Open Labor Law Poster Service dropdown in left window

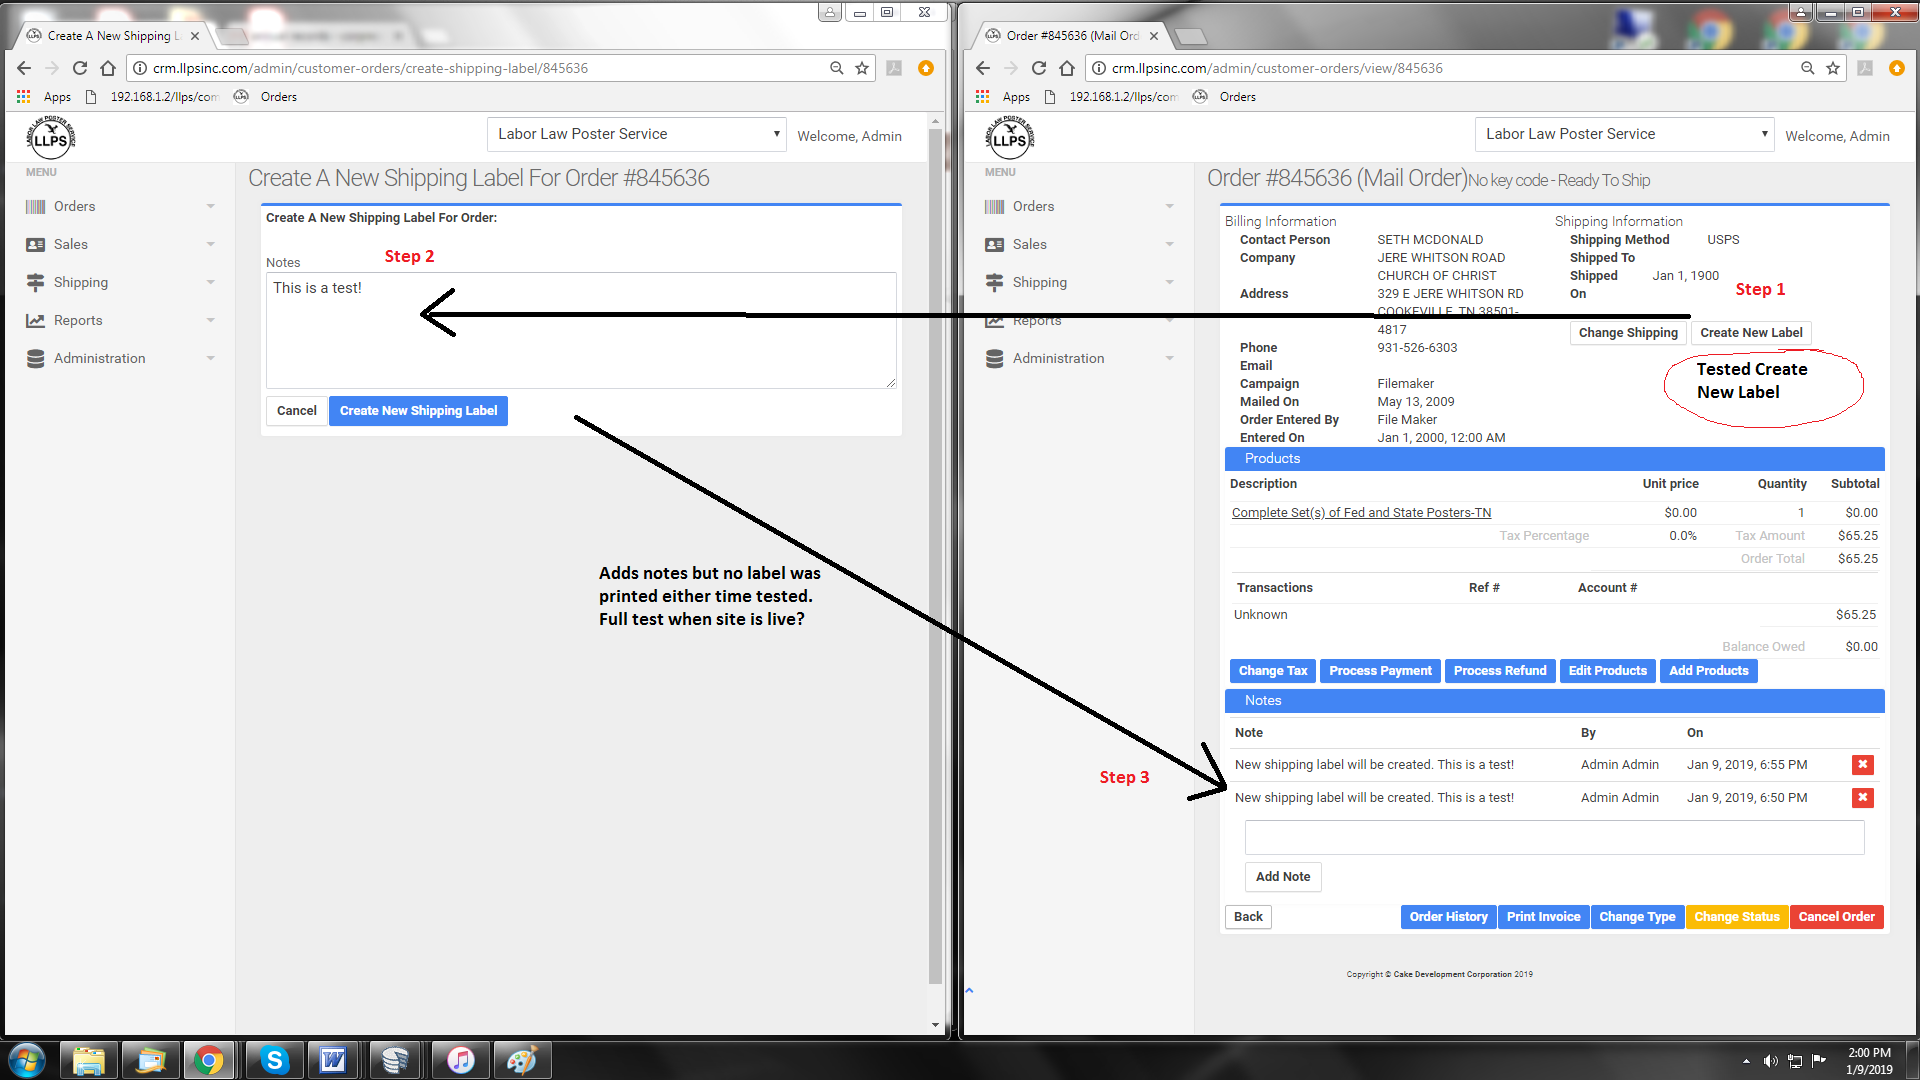(x=637, y=134)
